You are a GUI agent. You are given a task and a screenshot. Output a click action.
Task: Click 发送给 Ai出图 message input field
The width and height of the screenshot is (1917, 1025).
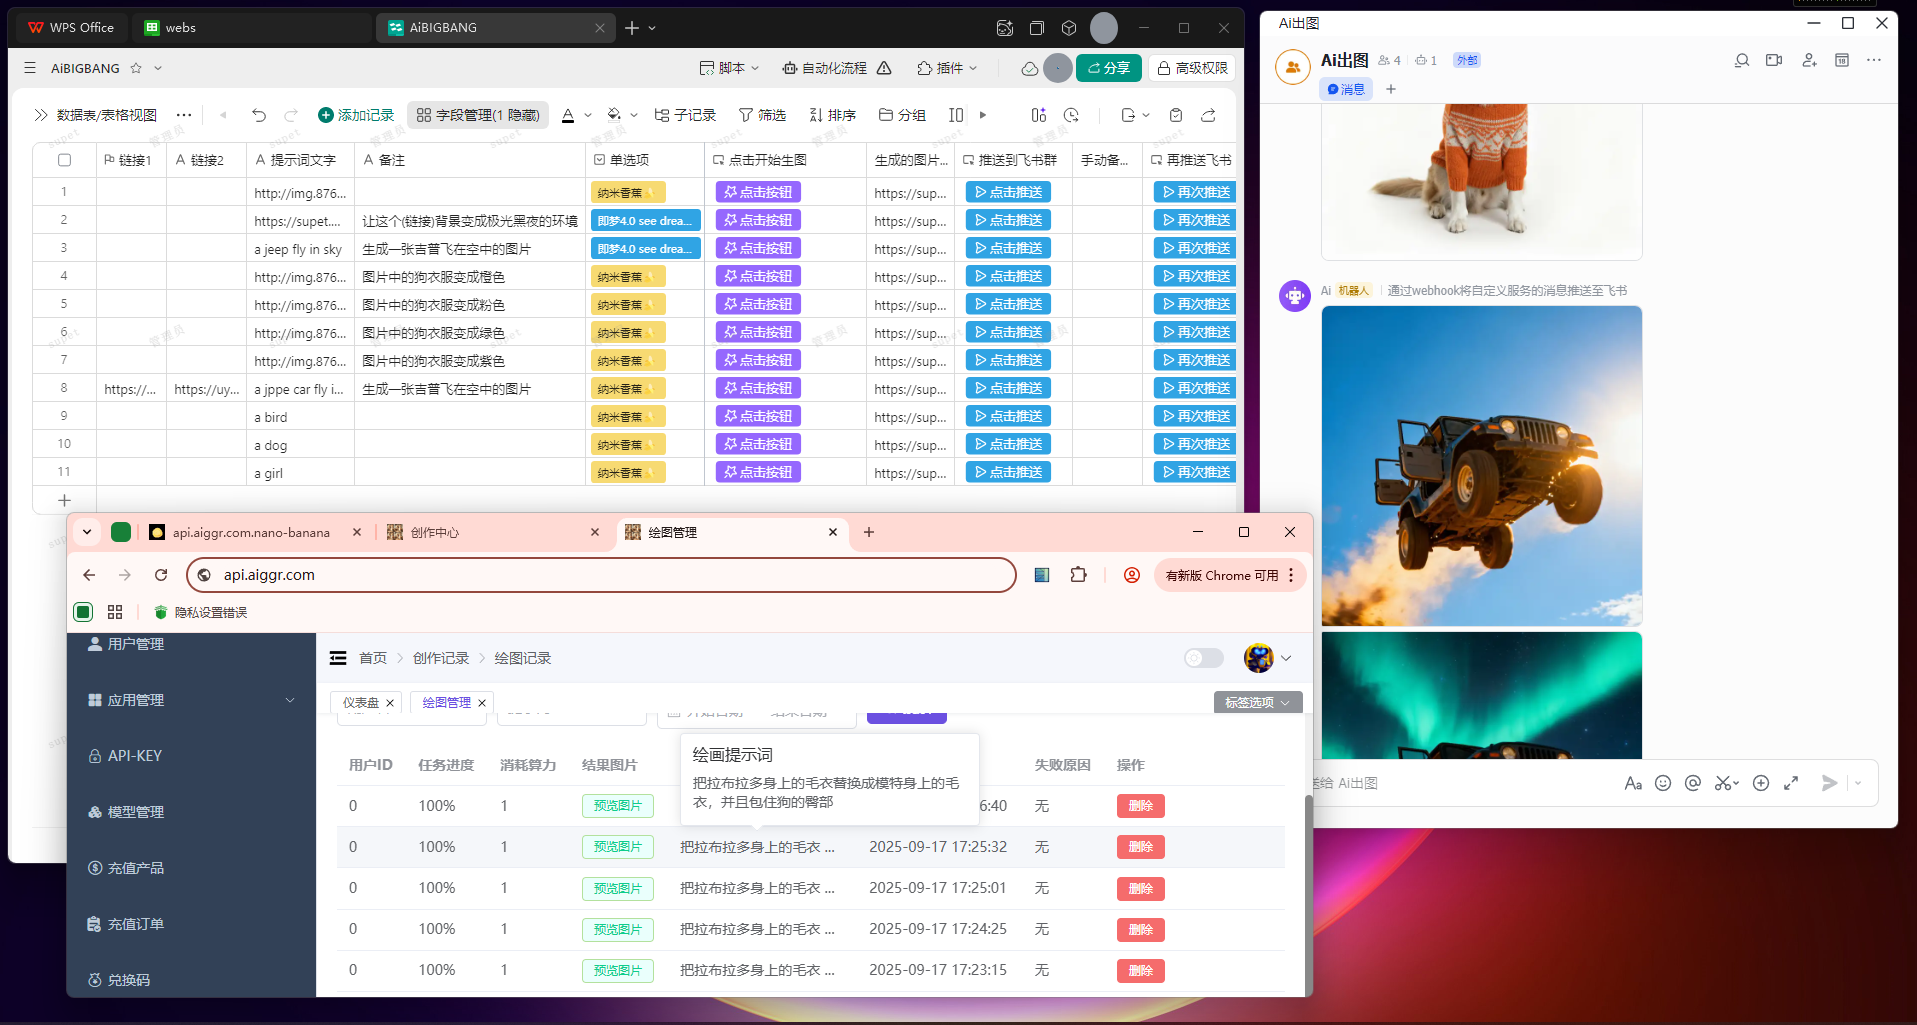(1460, 783)
